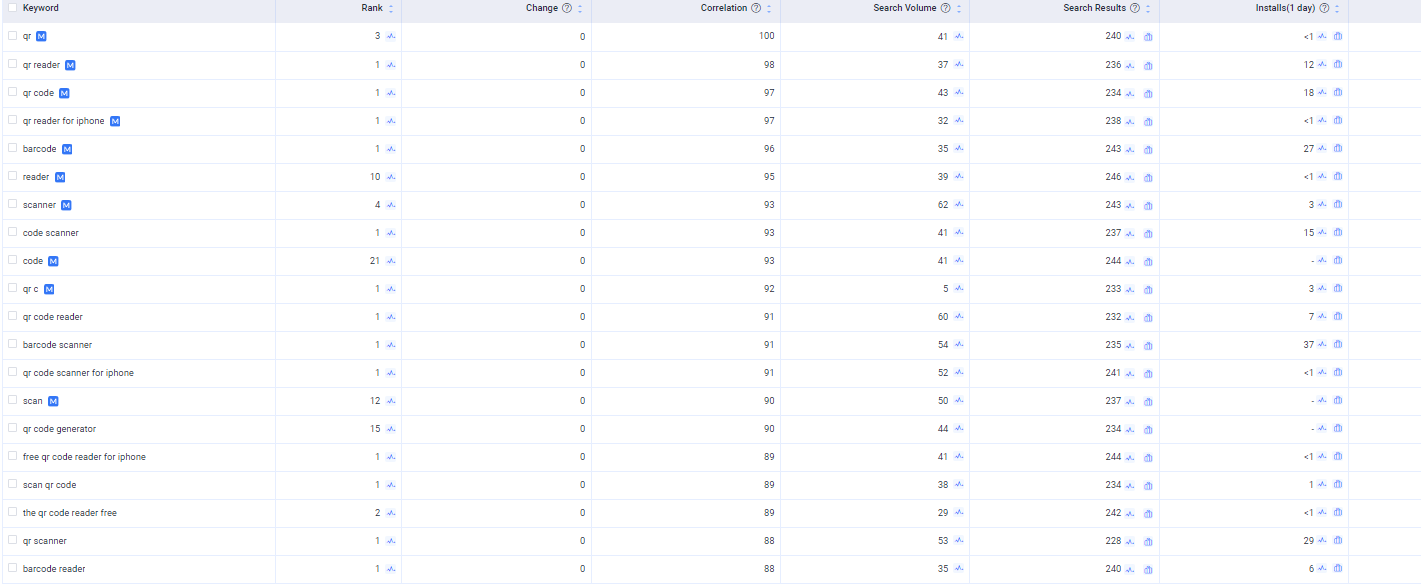This screenshot has height=585, width=1421.
Task: Click rank value 1 for "qr reader"
Action: (x=378, y=65)
